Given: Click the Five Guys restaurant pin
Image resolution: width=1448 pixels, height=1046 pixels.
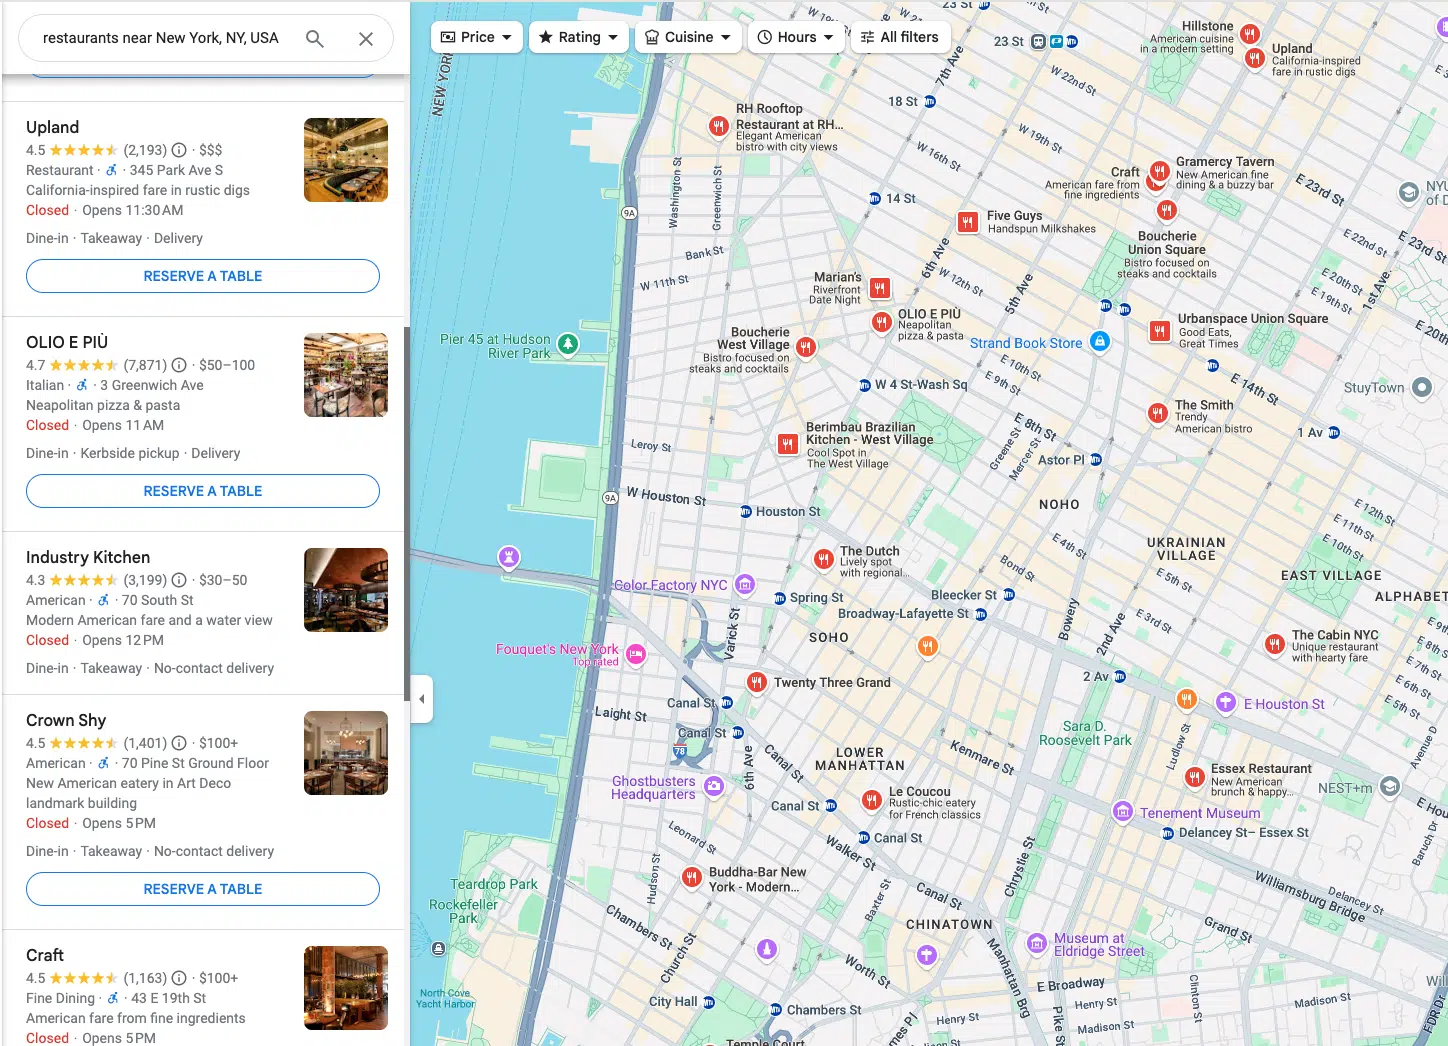Looking at the screenshot, I should pyautogui.click(x=967, y=222).
